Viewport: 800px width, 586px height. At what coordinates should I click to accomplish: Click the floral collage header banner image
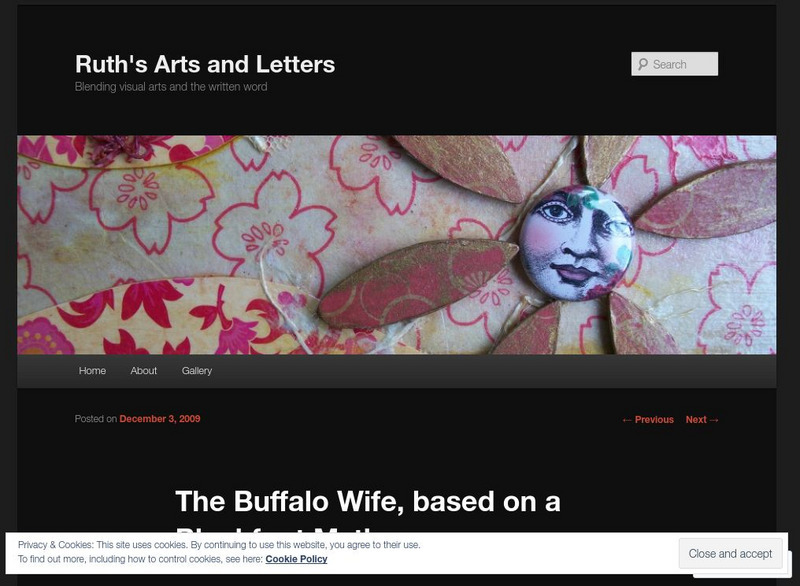pos(396,245)
